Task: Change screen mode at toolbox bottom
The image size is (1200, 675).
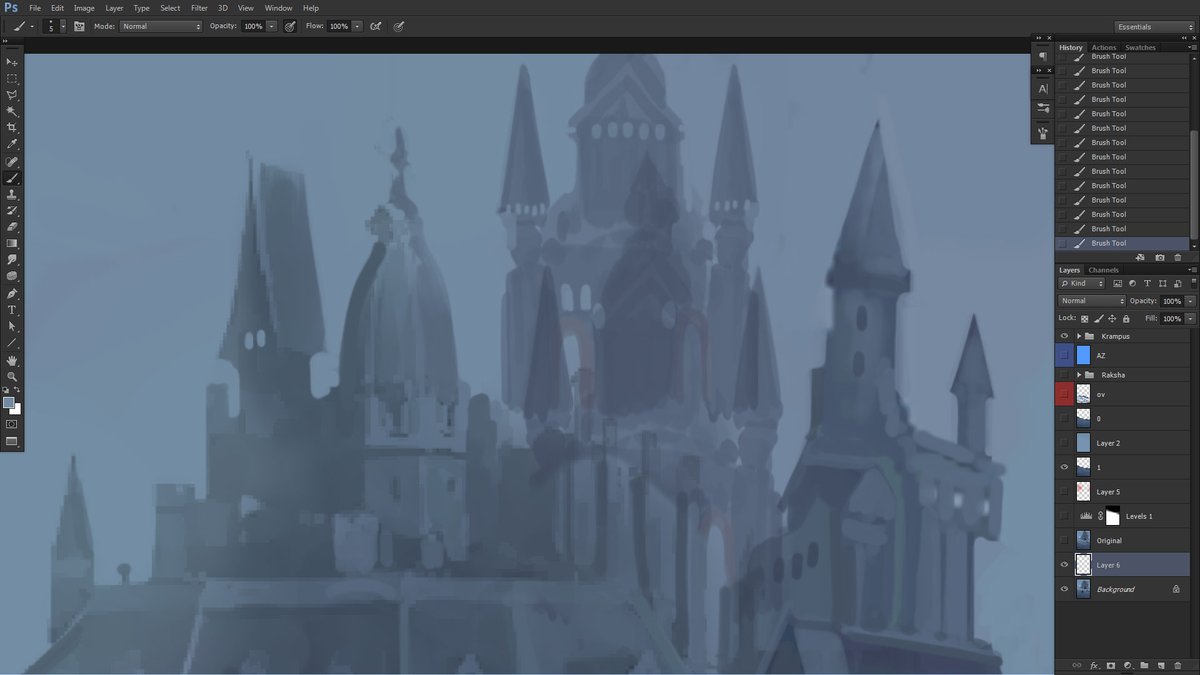Action: [12, 441]
